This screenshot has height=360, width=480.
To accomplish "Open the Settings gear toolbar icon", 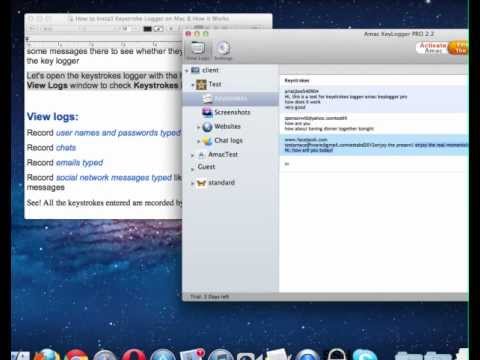I will pos(223,50).
